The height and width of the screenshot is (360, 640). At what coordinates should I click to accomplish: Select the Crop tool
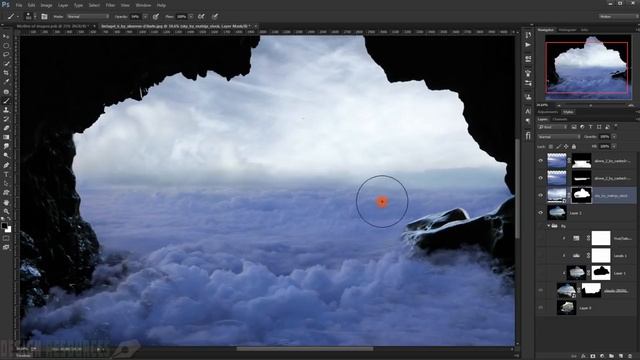6,73
